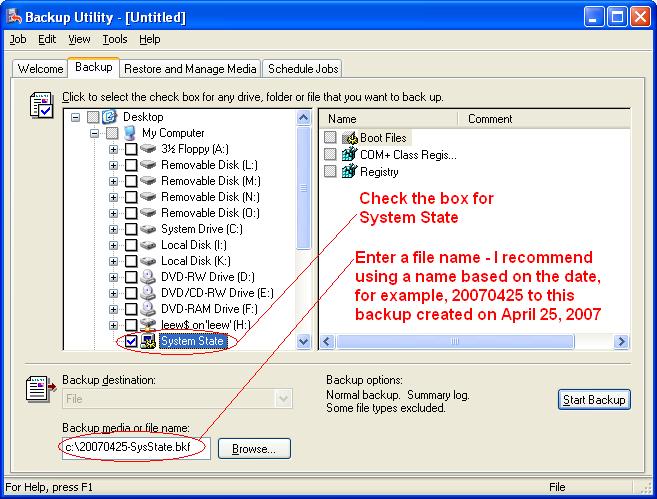Click the file list horizontal scrollbar thumb
This screenshot has height=499, width=657.
click(455, 341)
